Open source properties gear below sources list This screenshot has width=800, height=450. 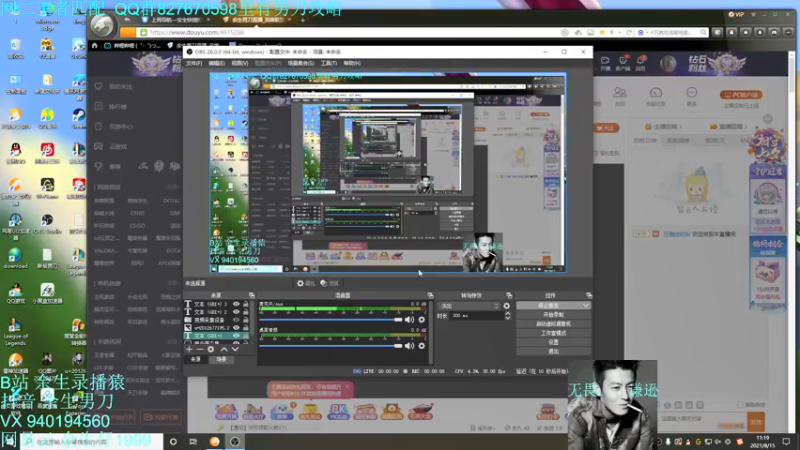point(211,349)
